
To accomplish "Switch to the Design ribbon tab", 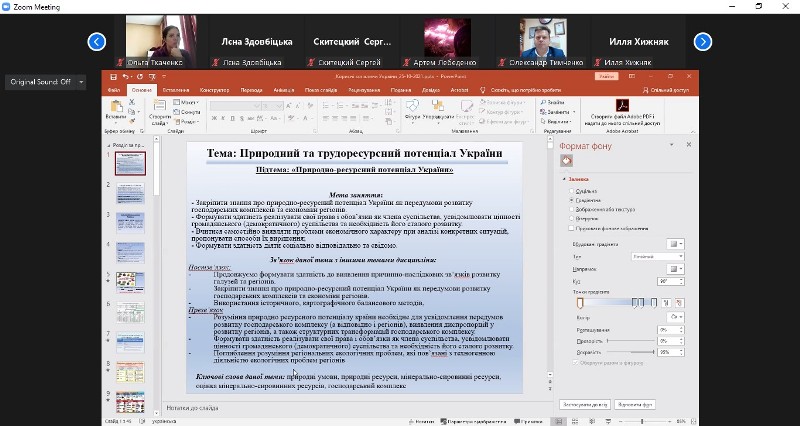I will [214, 90].
